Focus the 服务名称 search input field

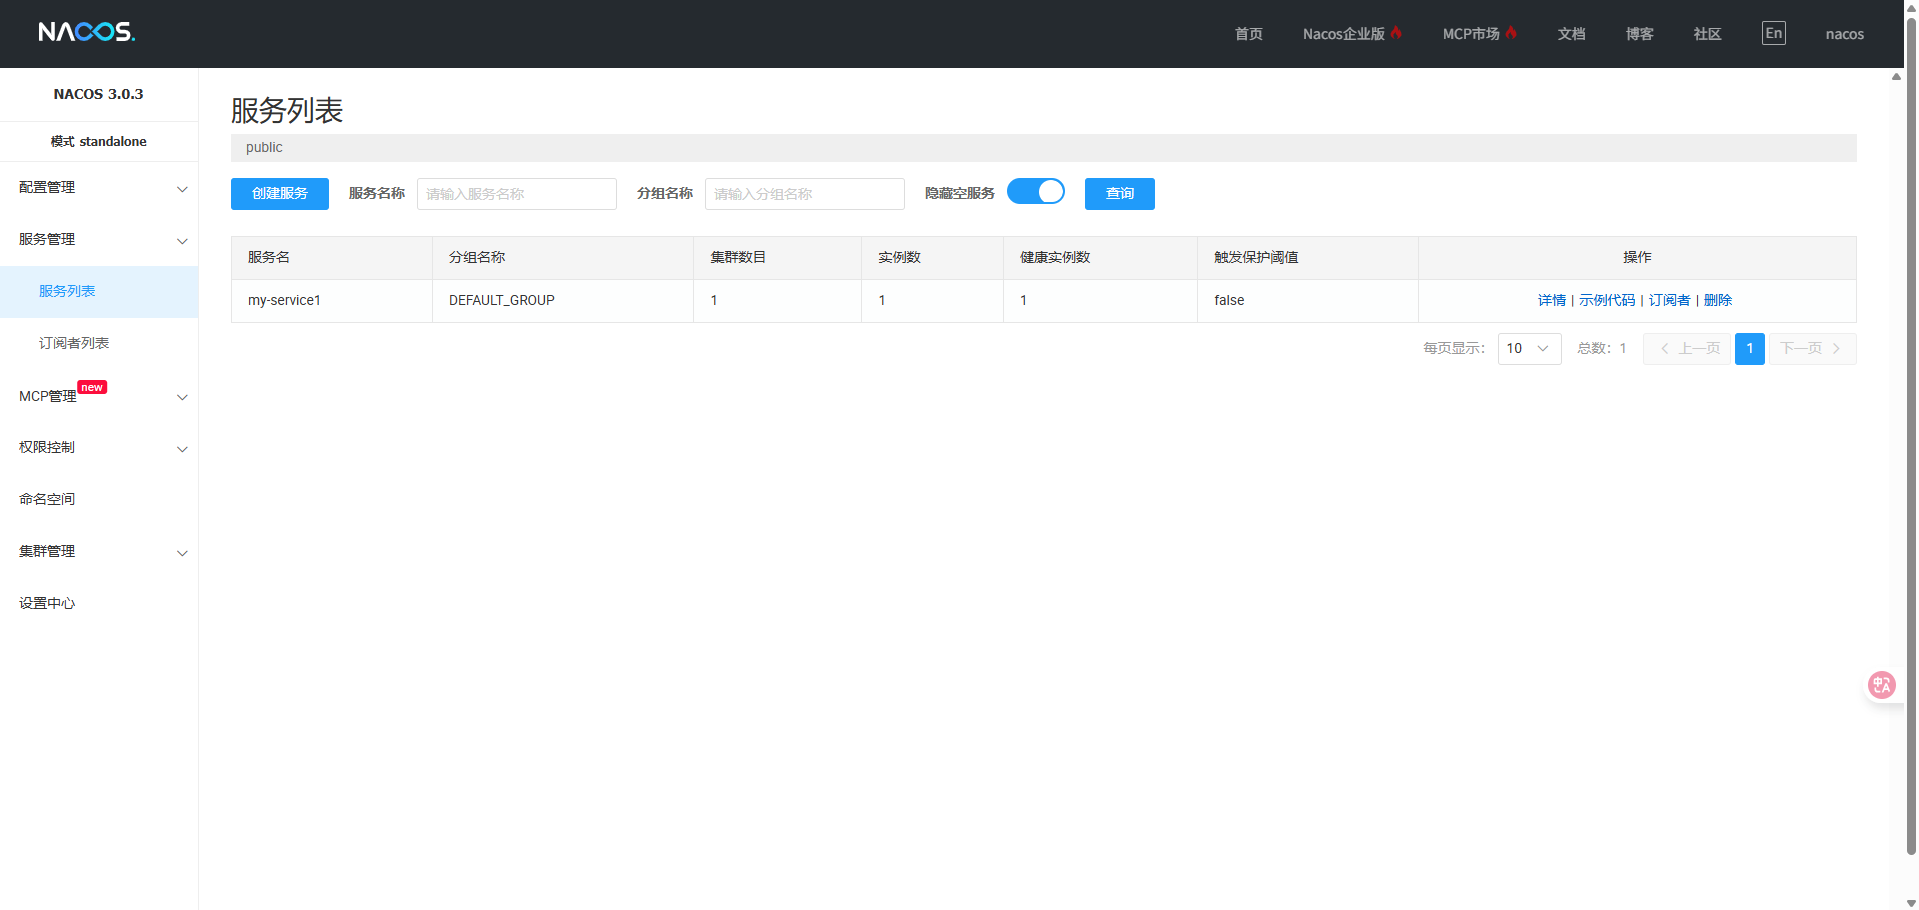click(516, 194)
